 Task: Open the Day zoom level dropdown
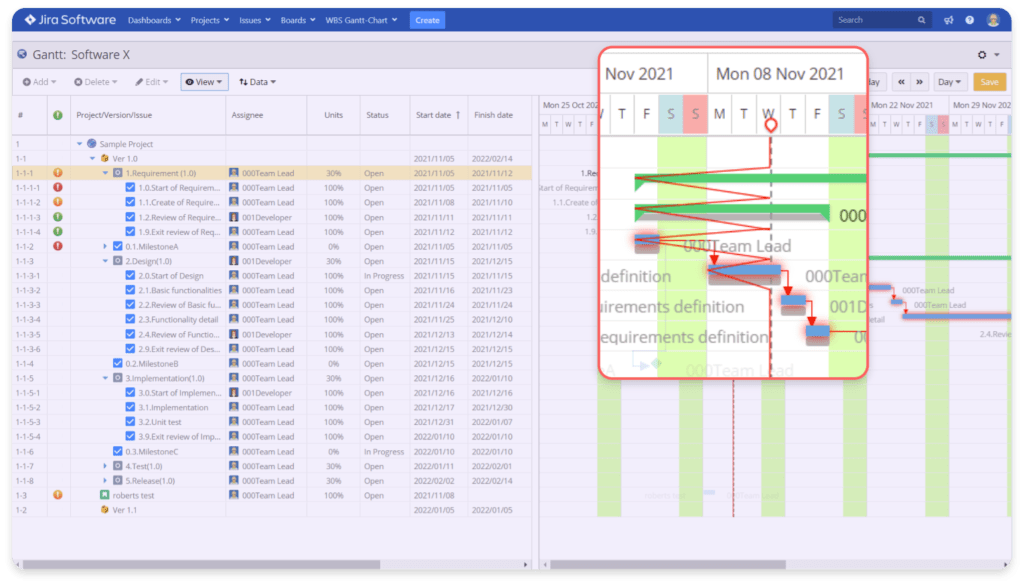[x=949, y=82]
